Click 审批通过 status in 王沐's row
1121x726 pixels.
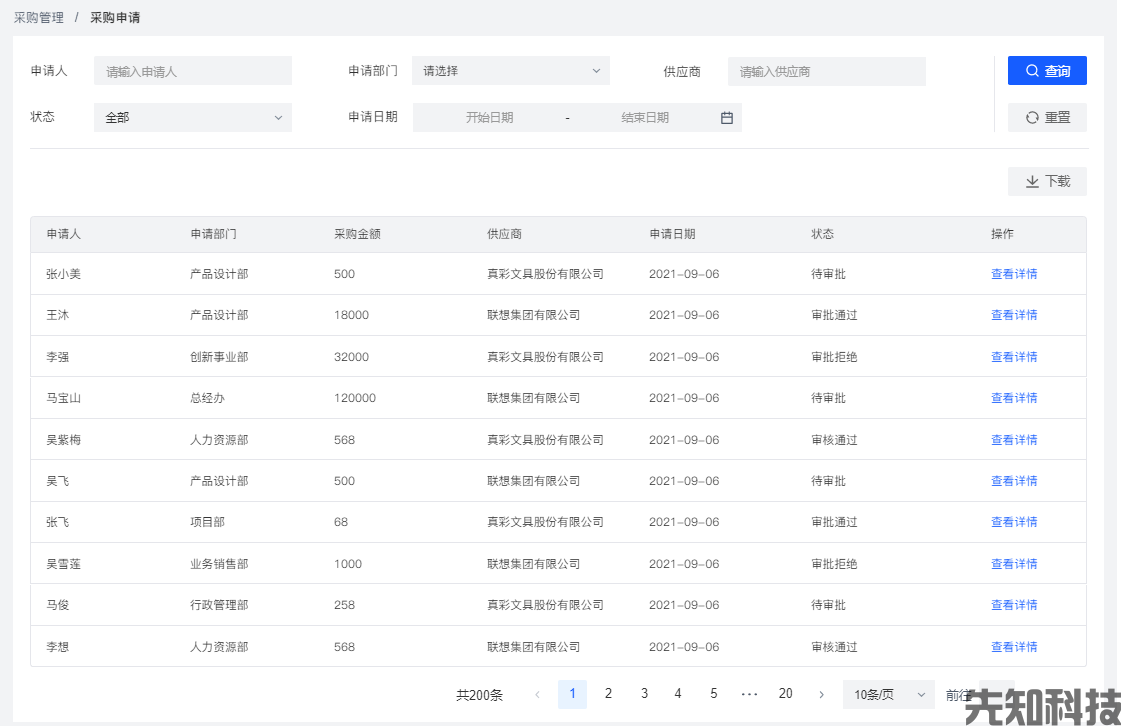[834, 315]
